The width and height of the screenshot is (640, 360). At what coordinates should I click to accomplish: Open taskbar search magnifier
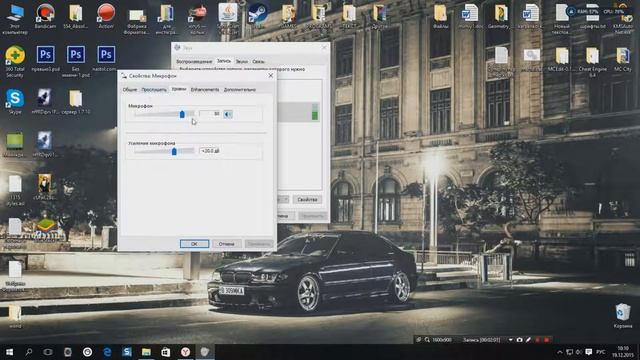29,352
